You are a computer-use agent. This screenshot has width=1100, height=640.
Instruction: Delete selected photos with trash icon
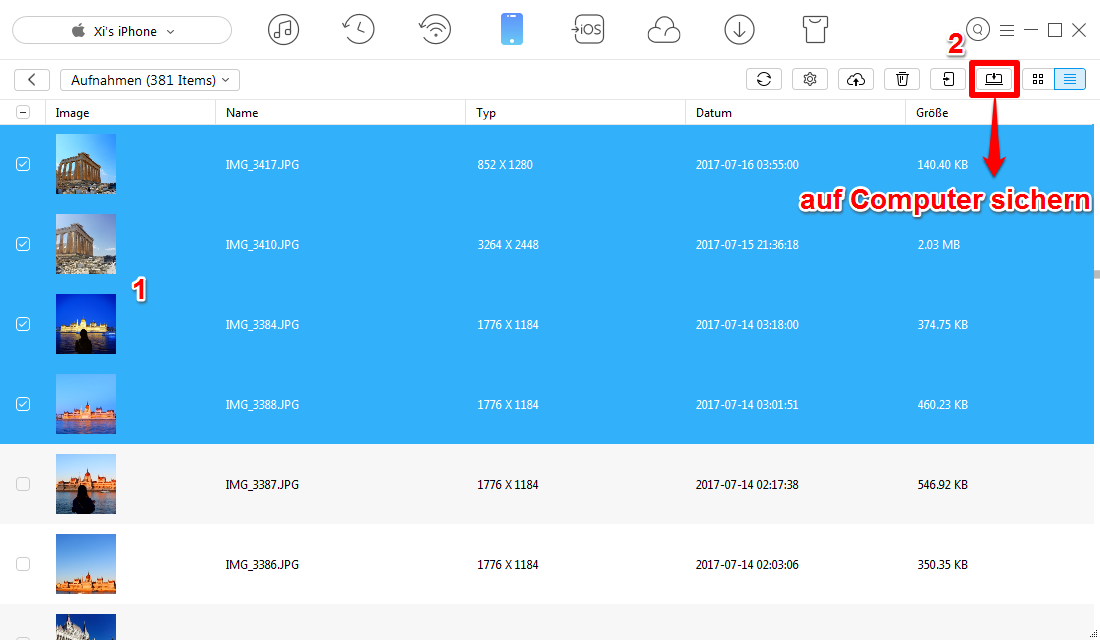click(x=902, y=79)
